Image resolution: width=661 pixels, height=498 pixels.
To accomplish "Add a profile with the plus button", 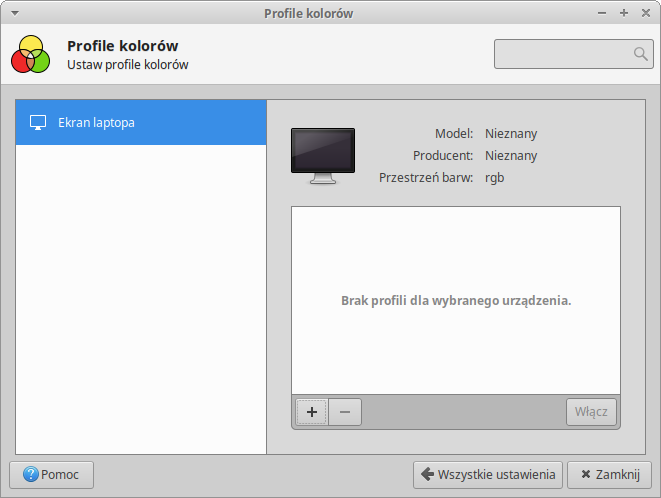I will 312,412.
